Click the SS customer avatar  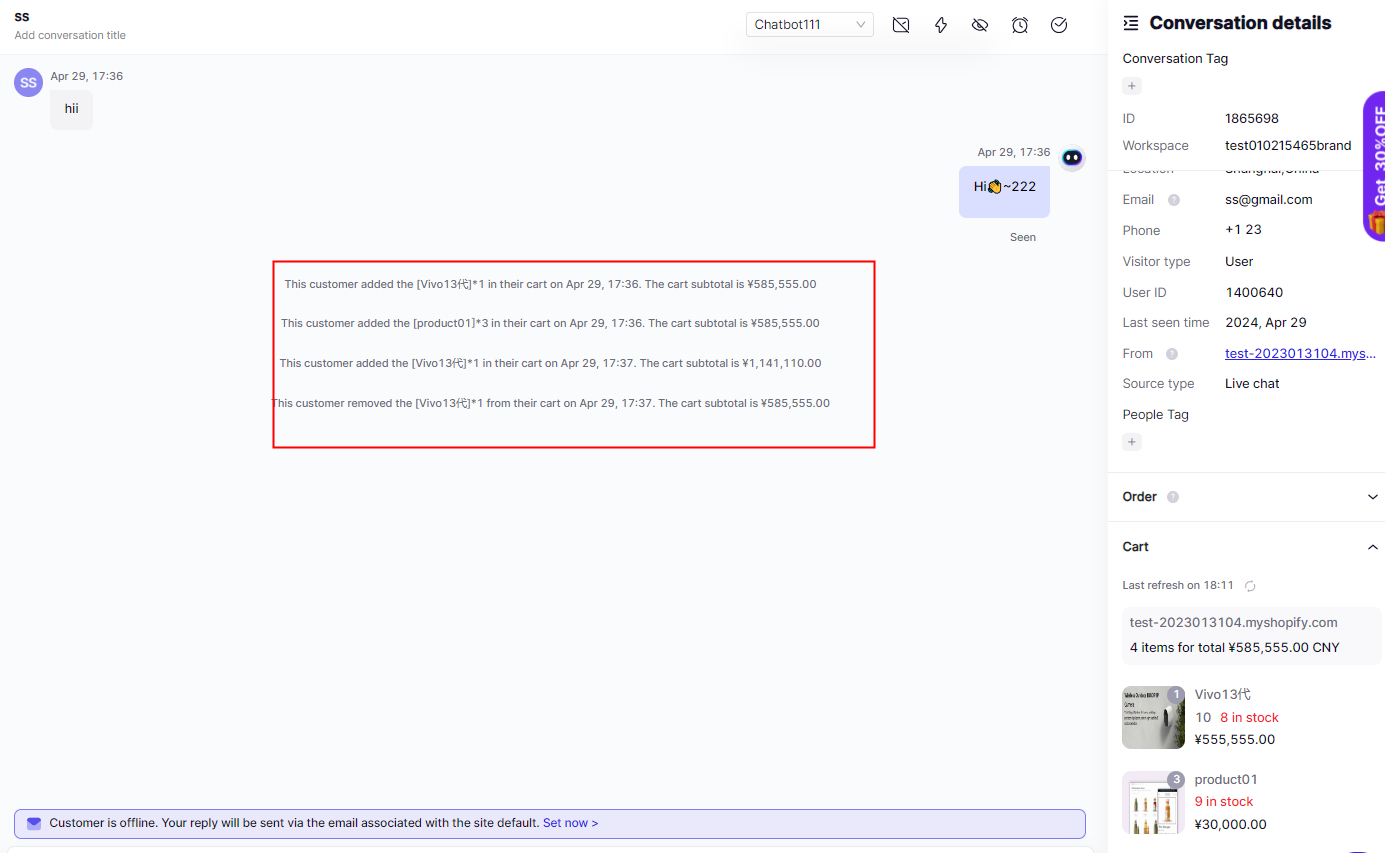[x=28, y=82]
